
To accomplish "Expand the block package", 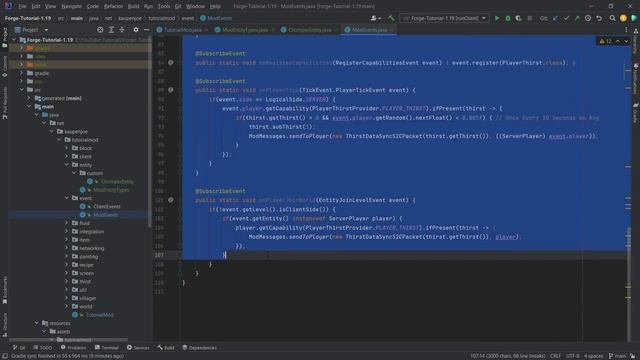I will point(67,148).
